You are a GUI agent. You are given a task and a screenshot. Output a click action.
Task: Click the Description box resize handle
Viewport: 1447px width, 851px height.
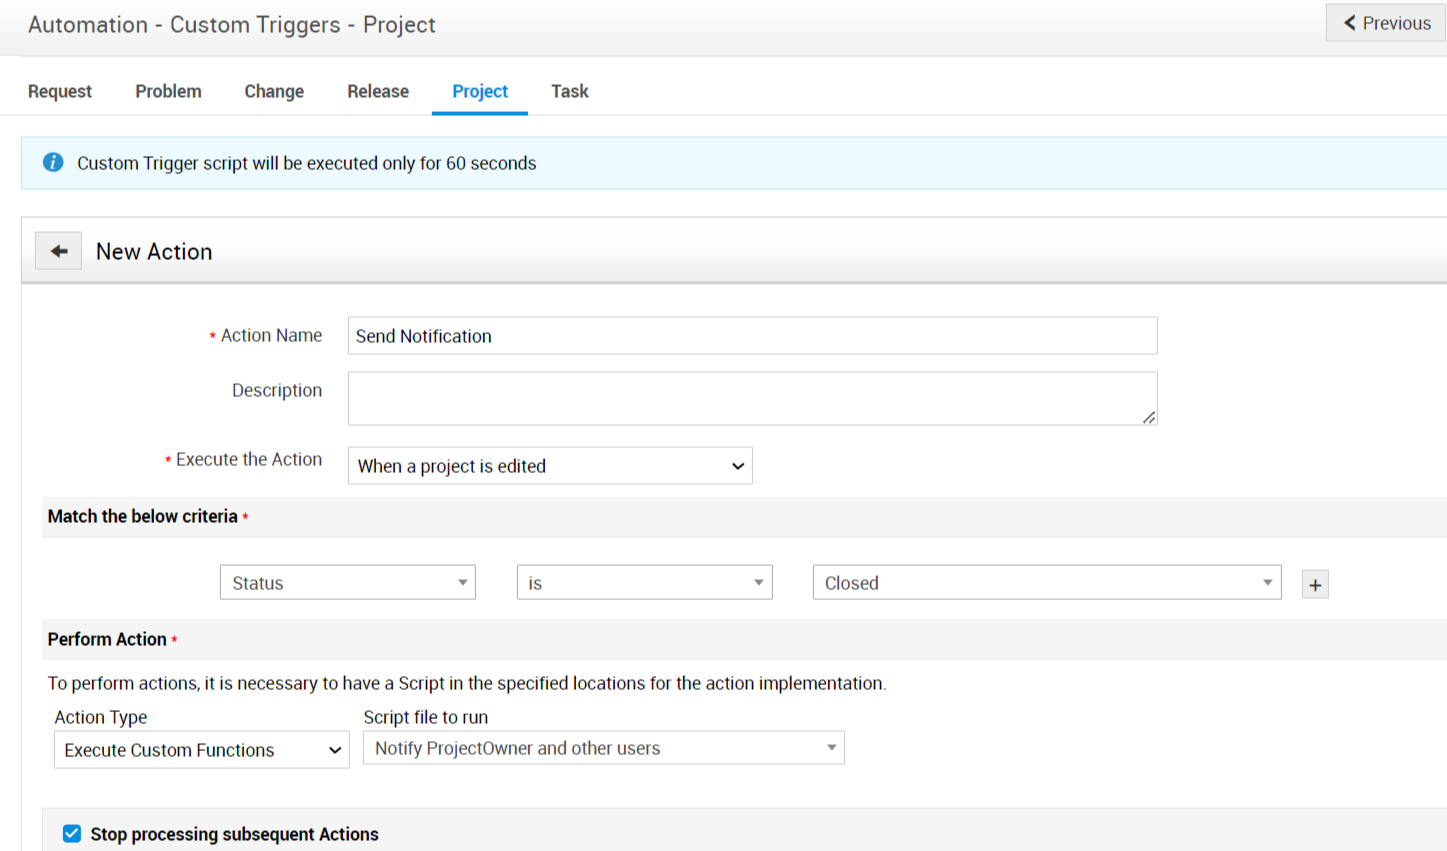click(1149, 417)
